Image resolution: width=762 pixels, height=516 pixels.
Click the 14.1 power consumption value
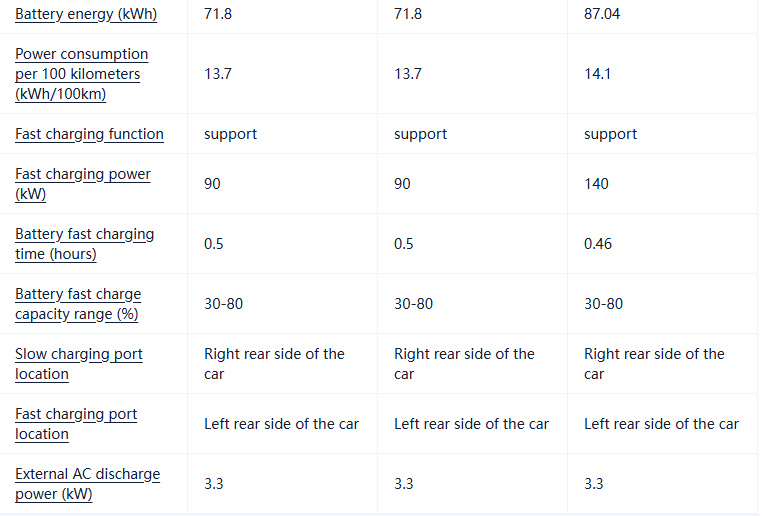(597, 74)
